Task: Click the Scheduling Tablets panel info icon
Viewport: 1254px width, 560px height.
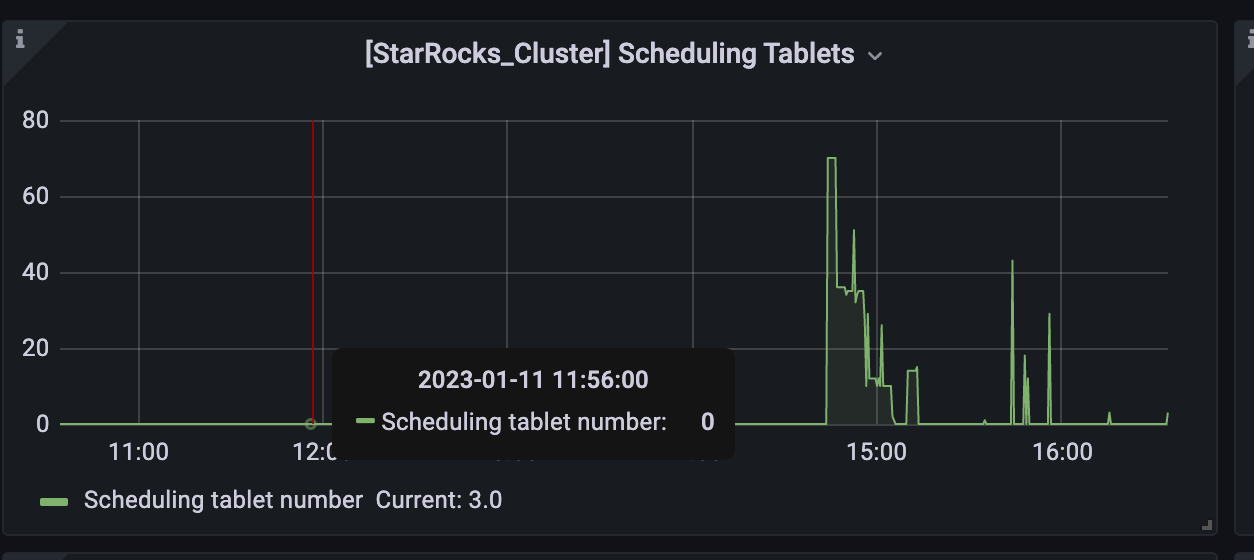Action: pos(20,39)
